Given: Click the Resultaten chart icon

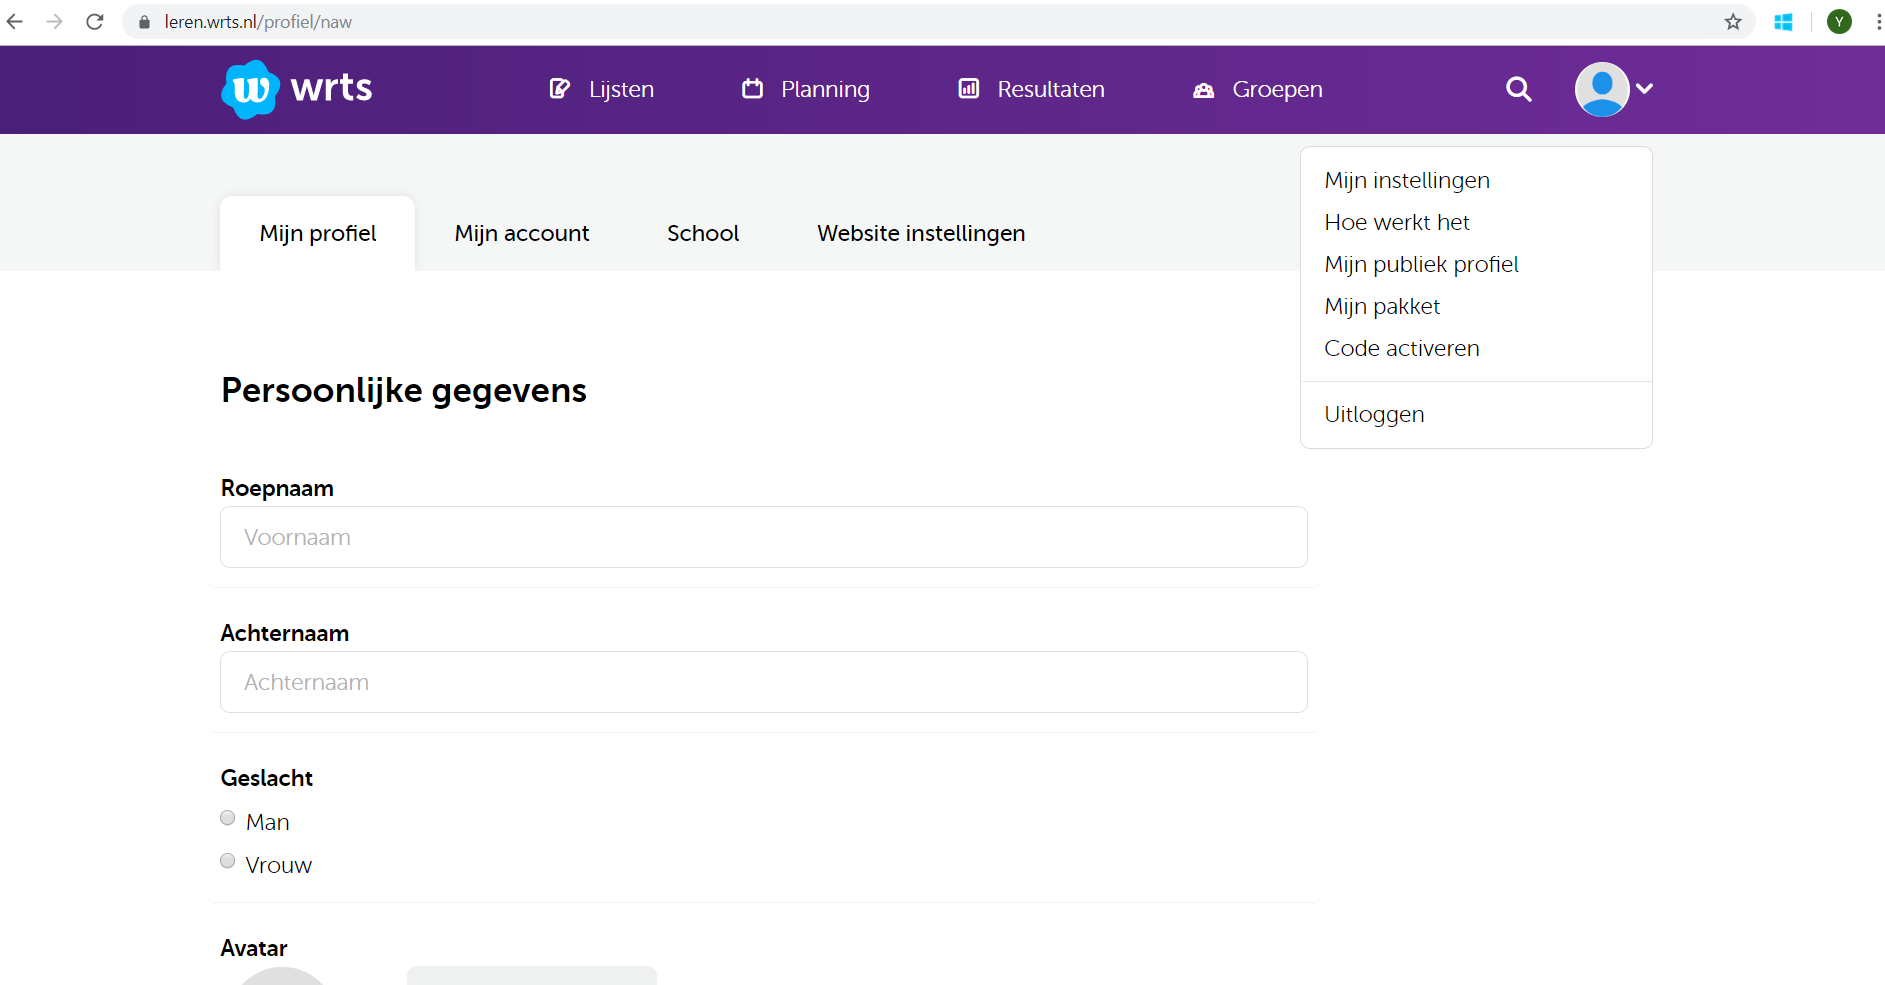Looking at the screenshot, I should tap(969, 89).
